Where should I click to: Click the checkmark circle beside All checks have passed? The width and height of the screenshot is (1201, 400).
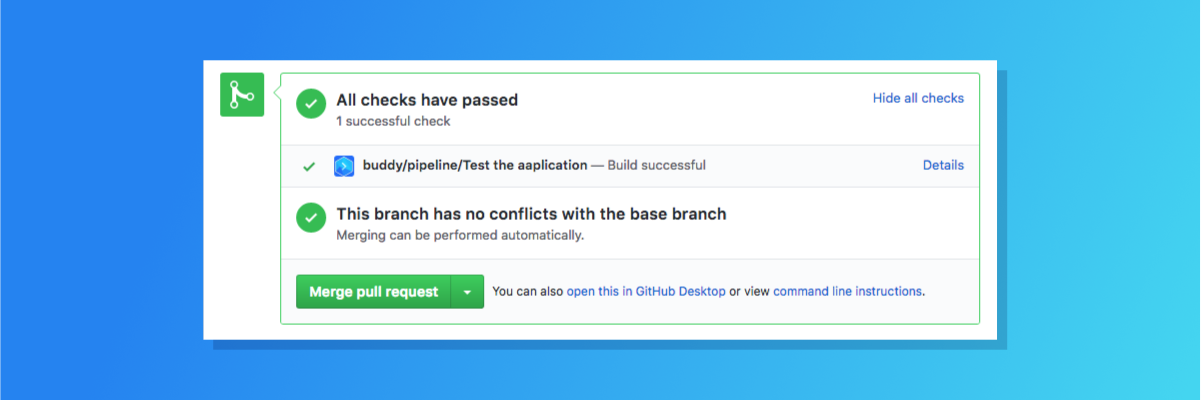click(312, 102)
